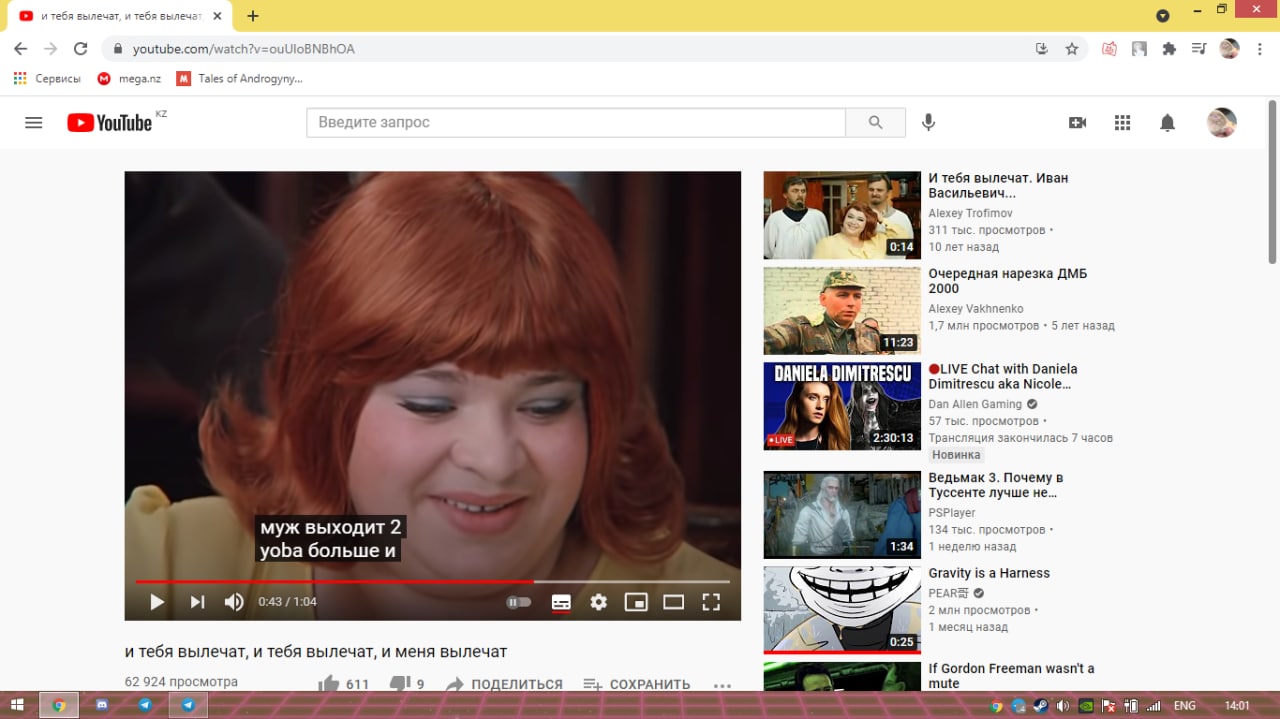
Task: Open the Windows Start button
Action: 17,705
